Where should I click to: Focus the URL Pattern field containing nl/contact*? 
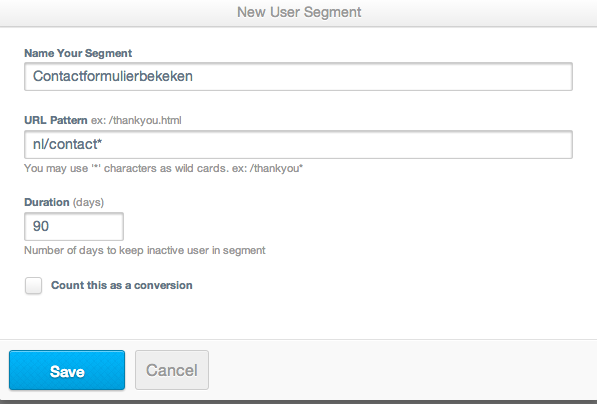pyautogui.click(x=298, y=145)
